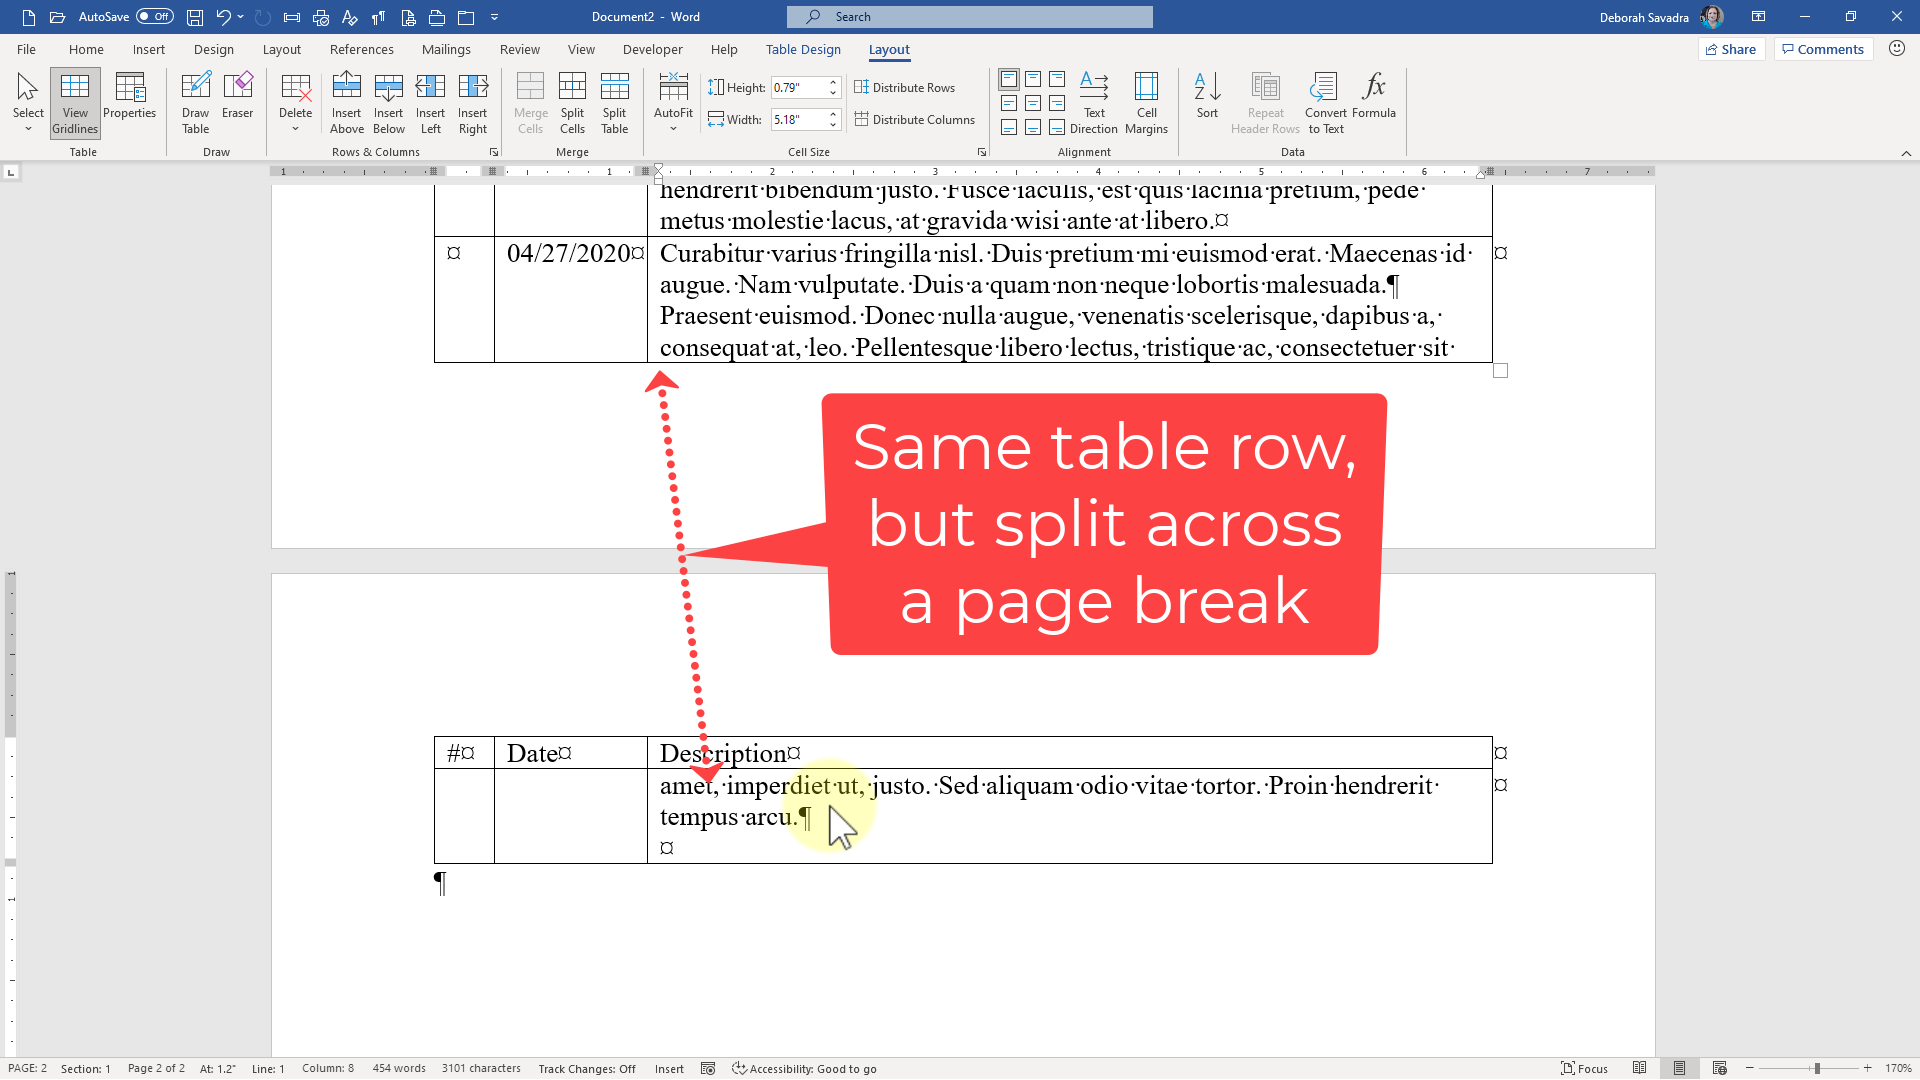Enable Focus mode in status bar
The image size is (1920, 1080).
click(1585, 1068)
